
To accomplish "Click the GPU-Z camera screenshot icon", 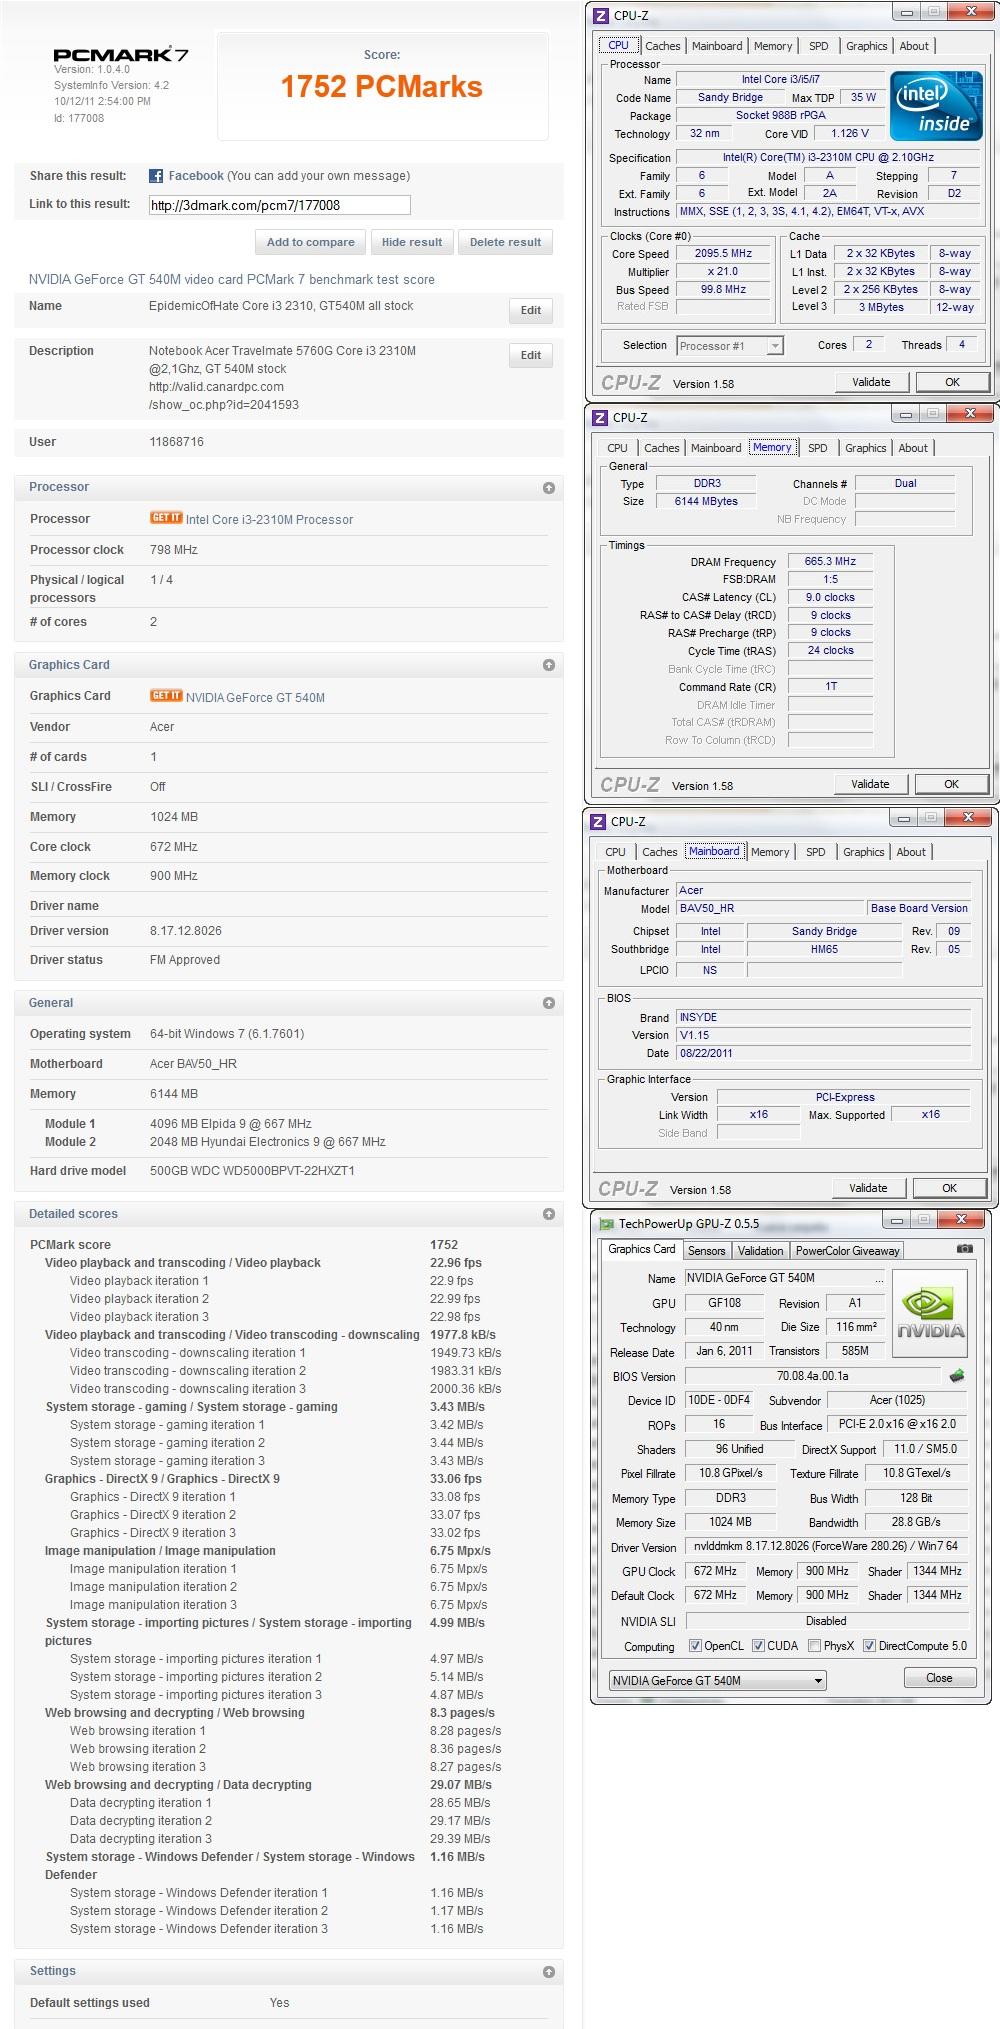I will (964, 1248).
